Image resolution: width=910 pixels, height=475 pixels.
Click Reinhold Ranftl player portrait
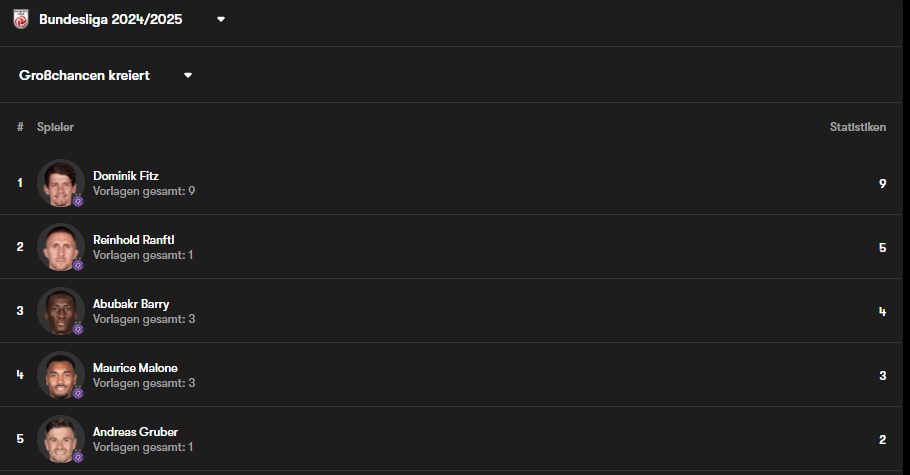61,247
